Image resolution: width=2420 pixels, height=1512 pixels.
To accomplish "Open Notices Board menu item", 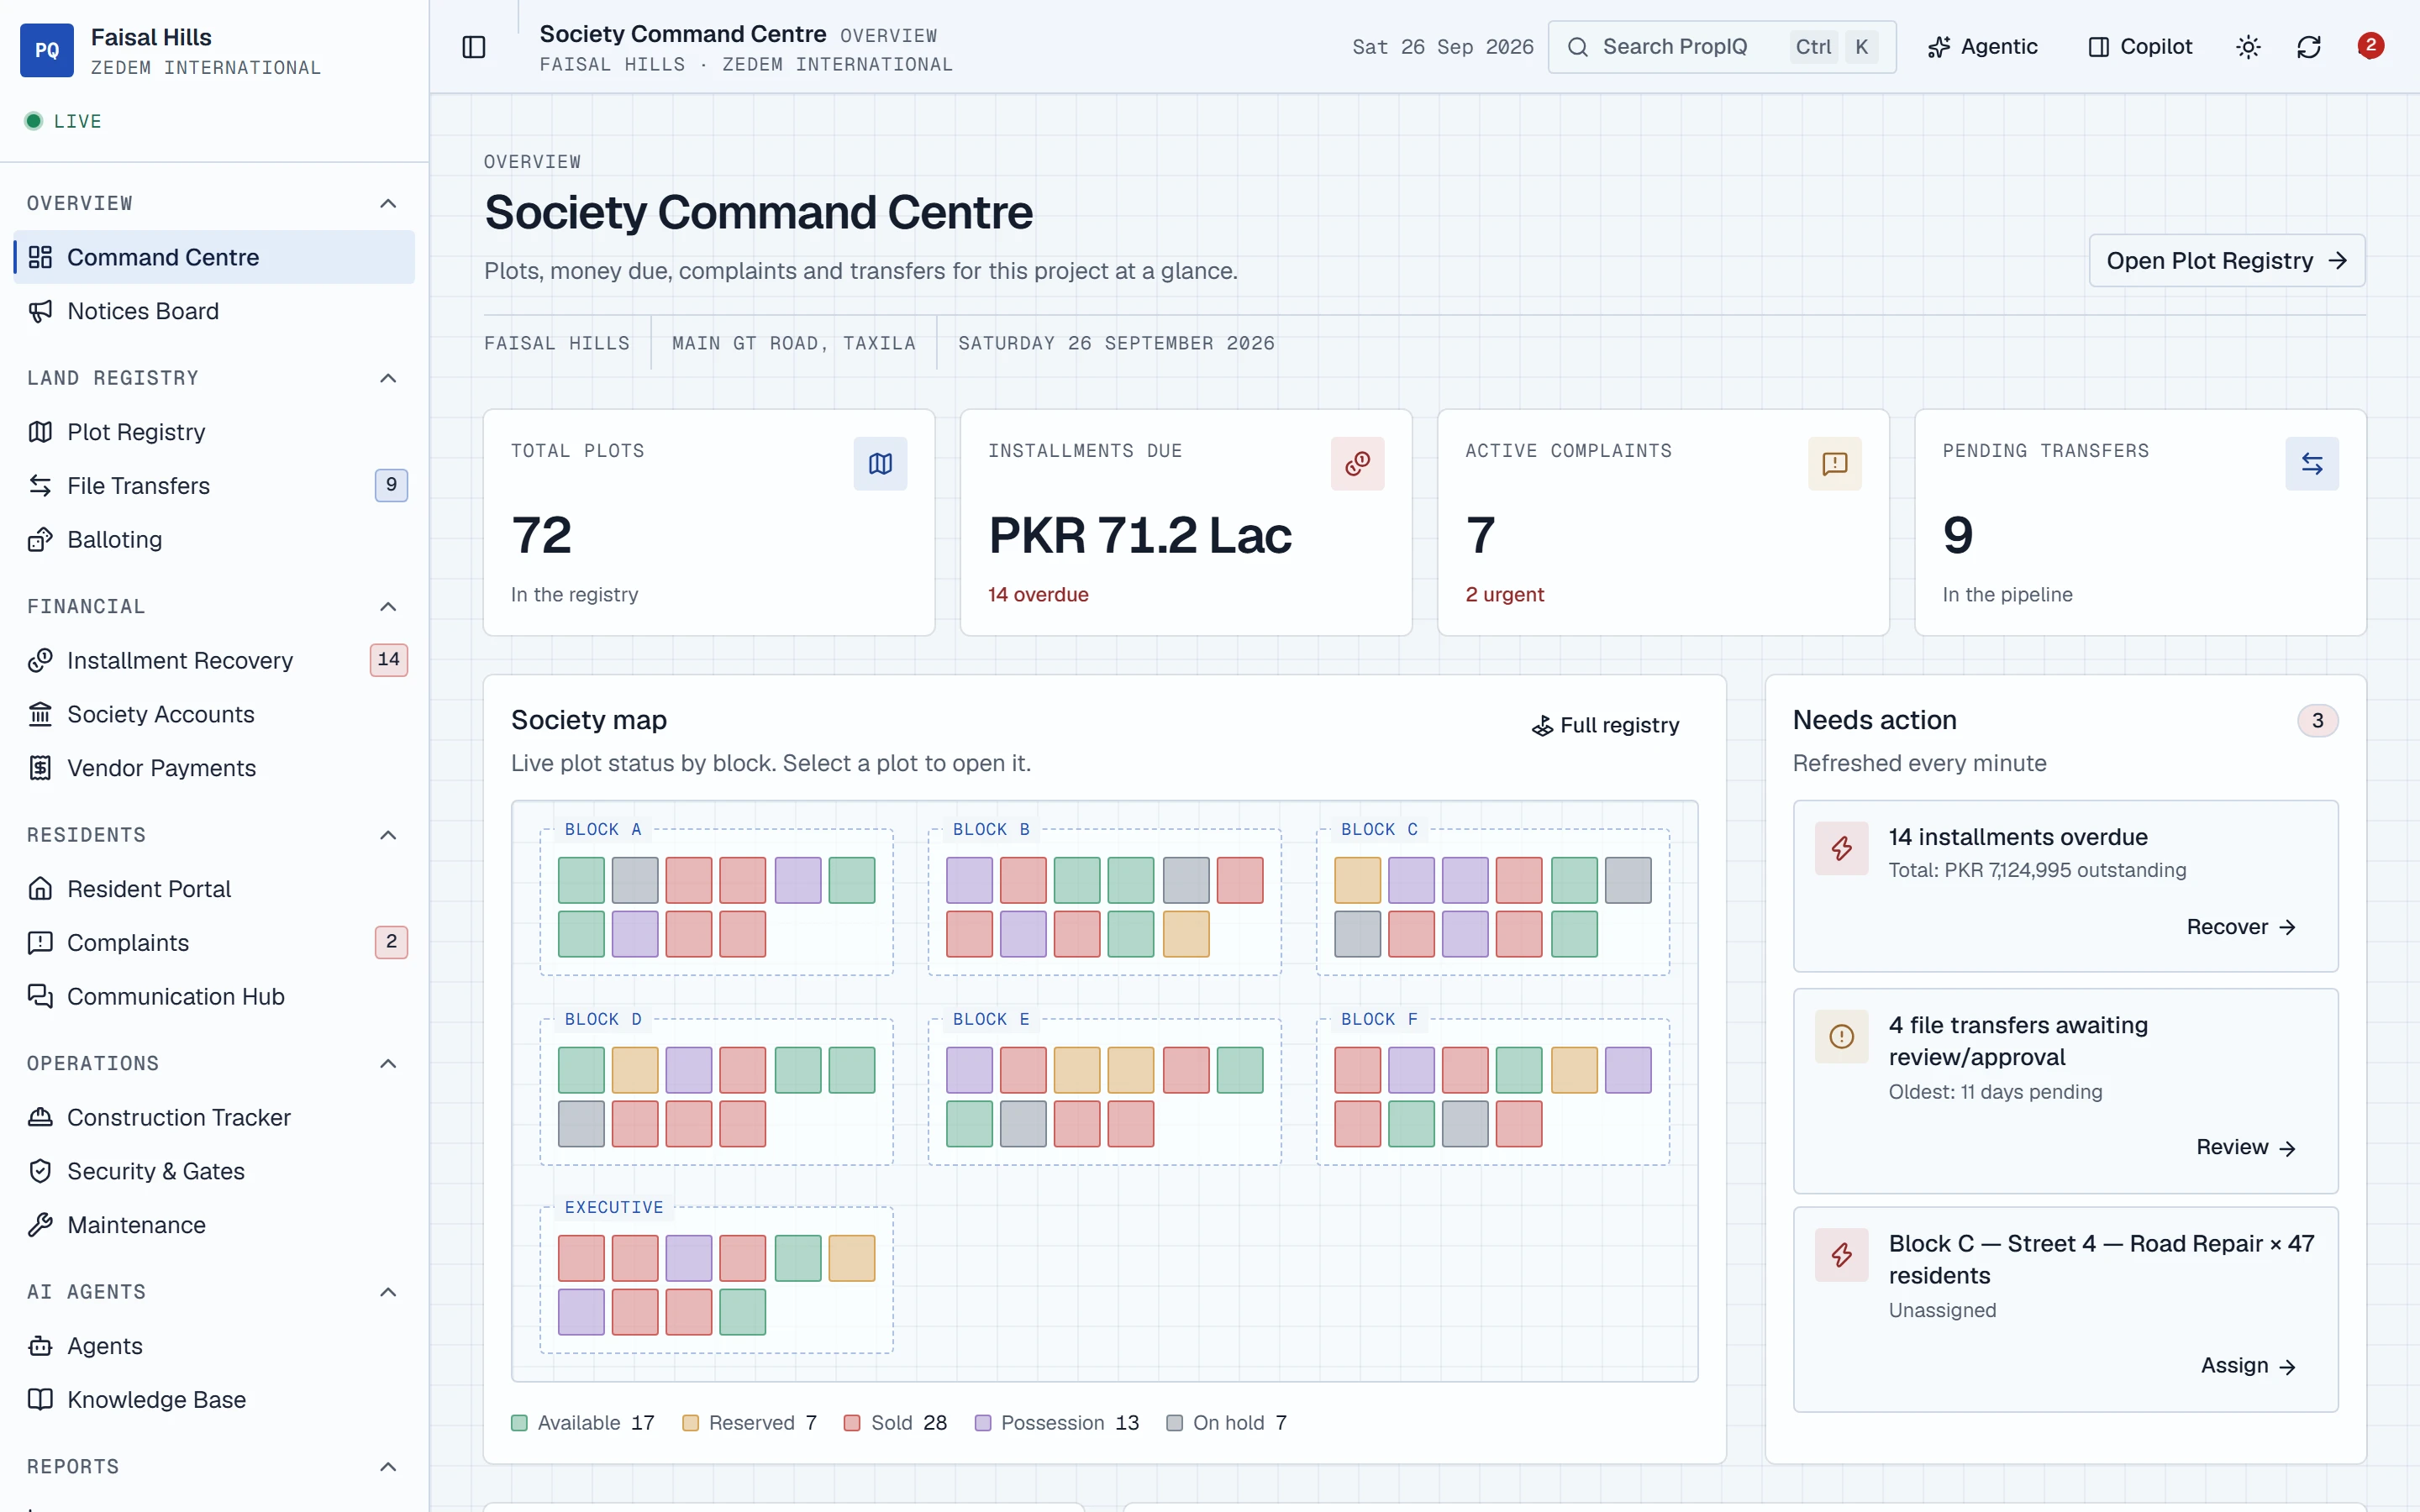I will click(214, 311).
